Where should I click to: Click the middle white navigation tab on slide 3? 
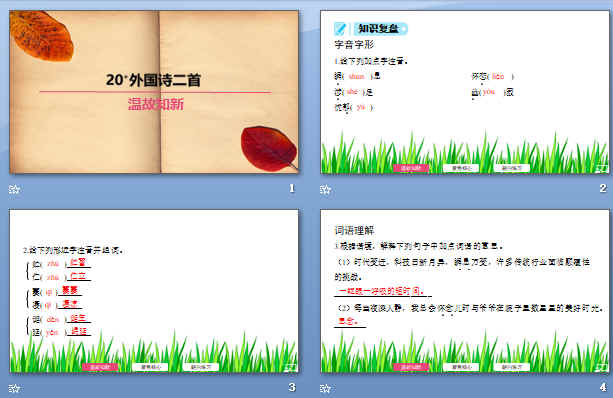(x=151, y=367)
